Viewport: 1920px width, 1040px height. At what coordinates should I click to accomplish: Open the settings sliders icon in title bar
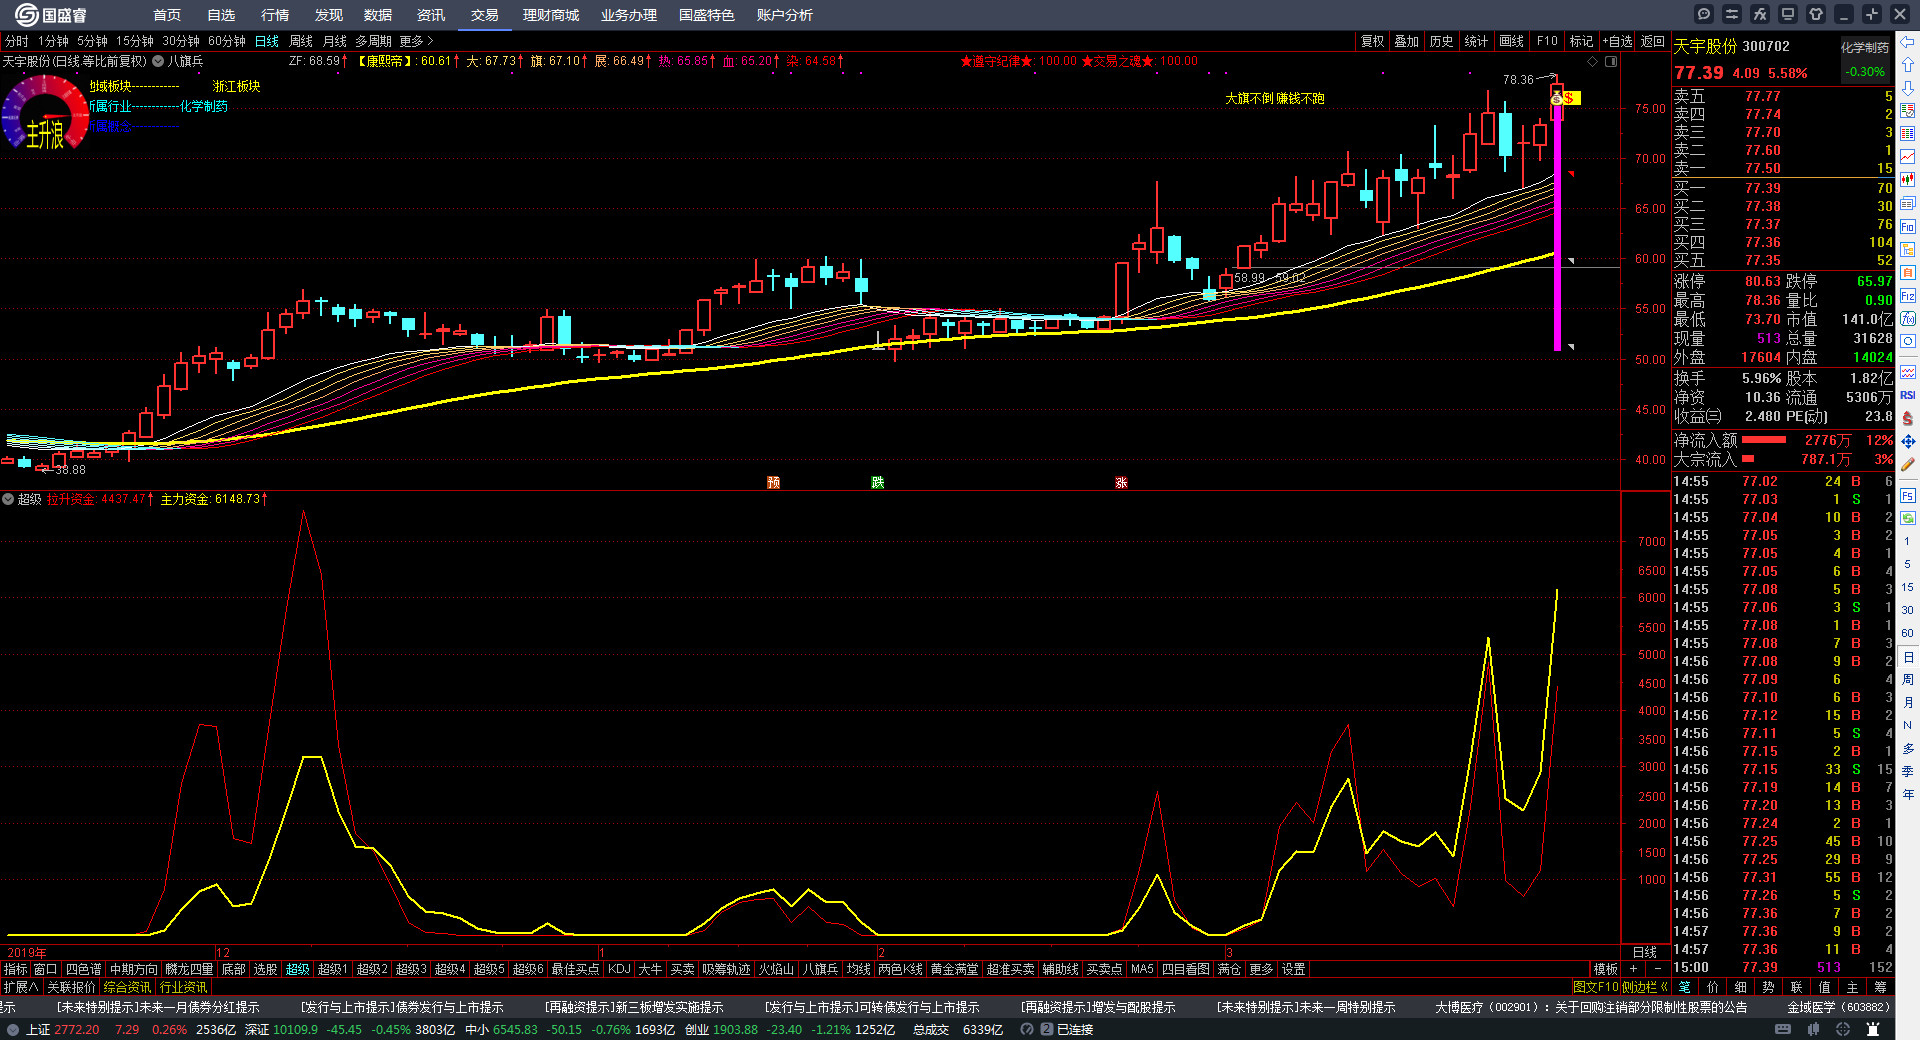pyautogui.click(x=1732, y=14)
